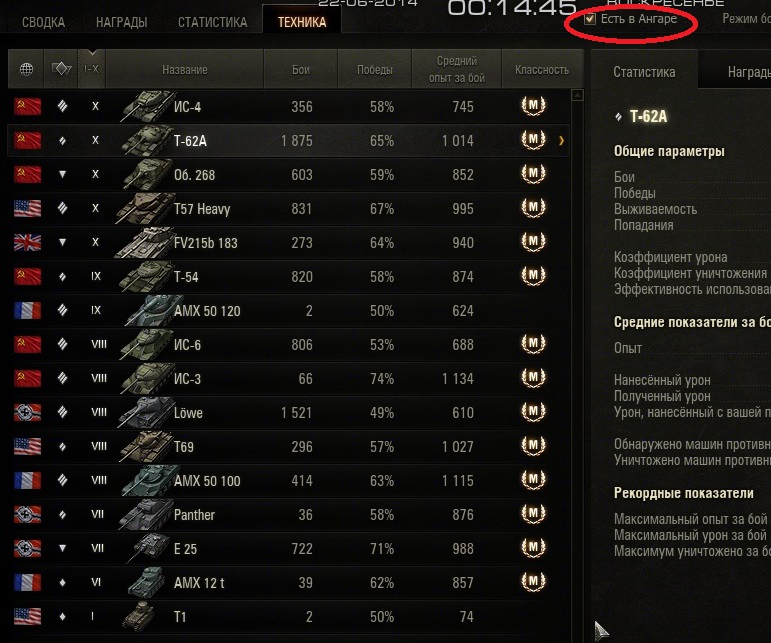Screen dimensions: 771x643
Task: Select the E 25 row in list
Action: click(289, 549)
